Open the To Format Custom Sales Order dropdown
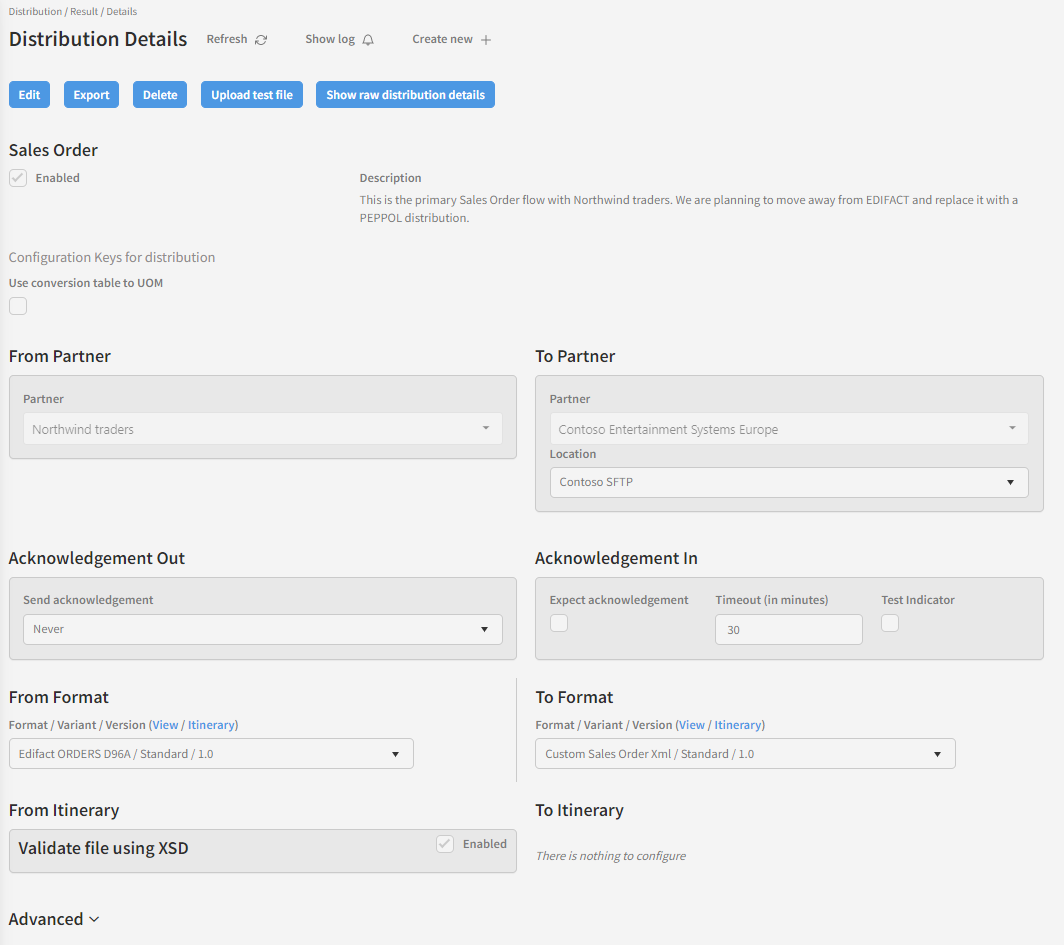The height and width of the screenshot is (945, 1064). (745, 754)
